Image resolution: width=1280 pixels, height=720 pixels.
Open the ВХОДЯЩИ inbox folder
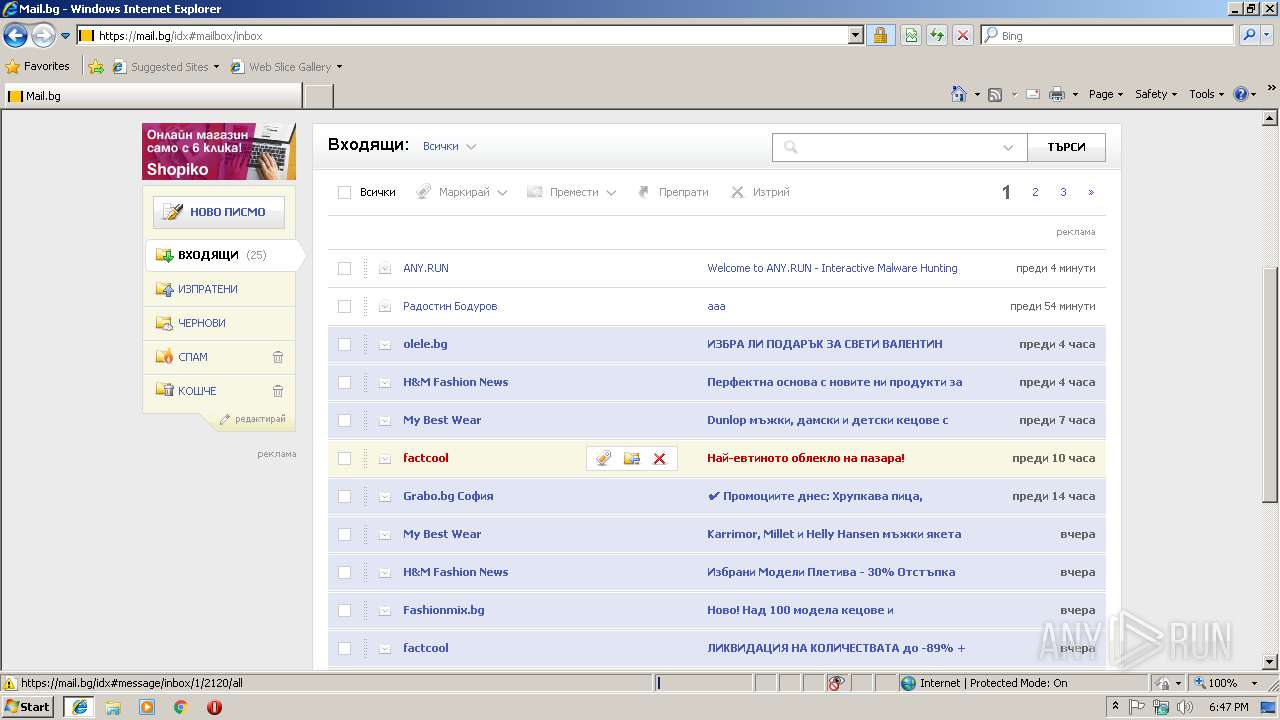pyautogui.click(x=221, y=255)
